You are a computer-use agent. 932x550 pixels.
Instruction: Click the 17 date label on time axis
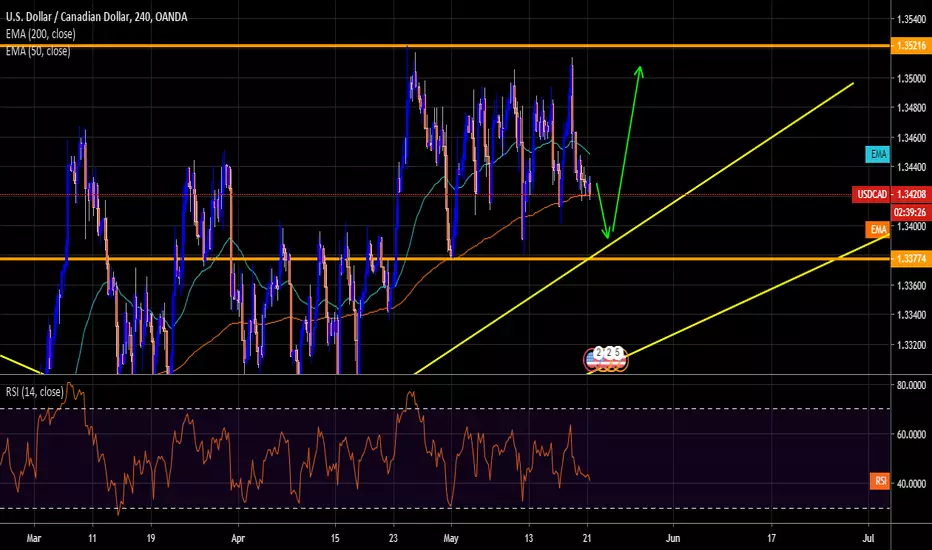point(772,538)
